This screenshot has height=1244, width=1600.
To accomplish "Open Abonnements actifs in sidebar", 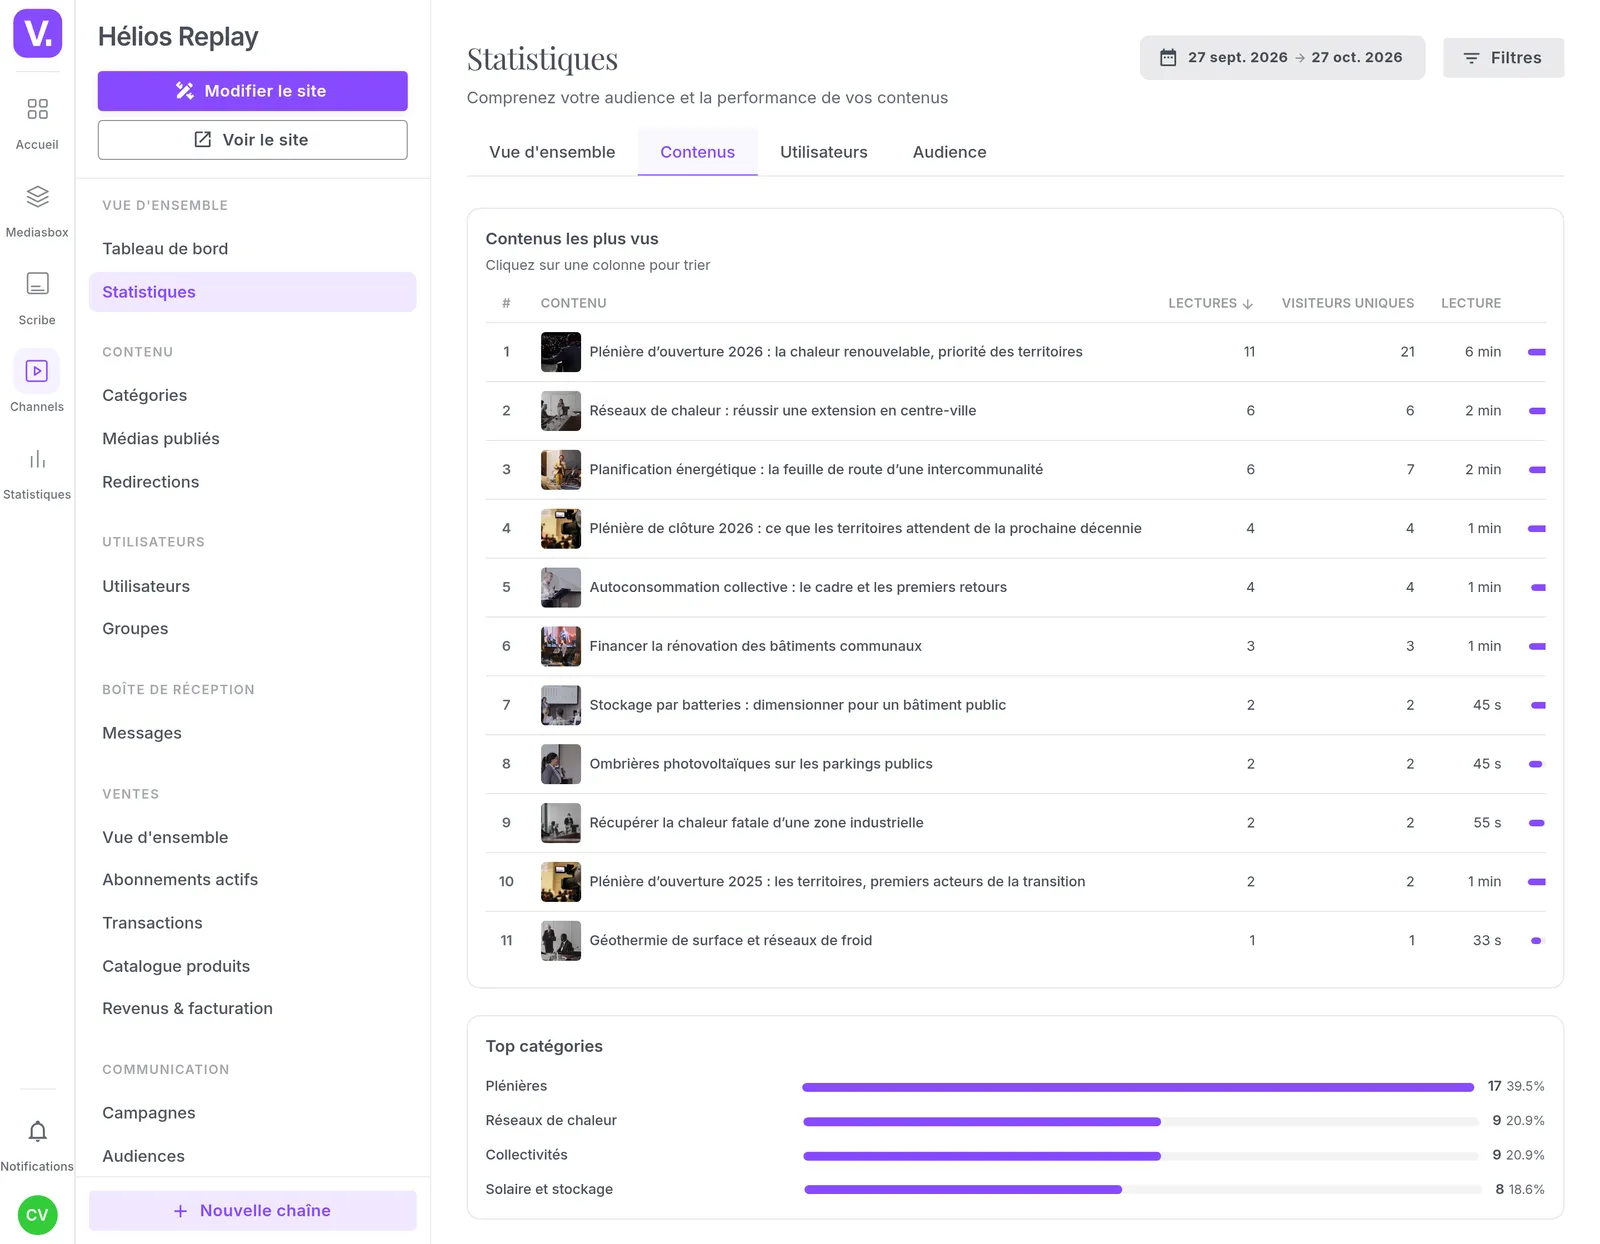I will coord(252,879).
